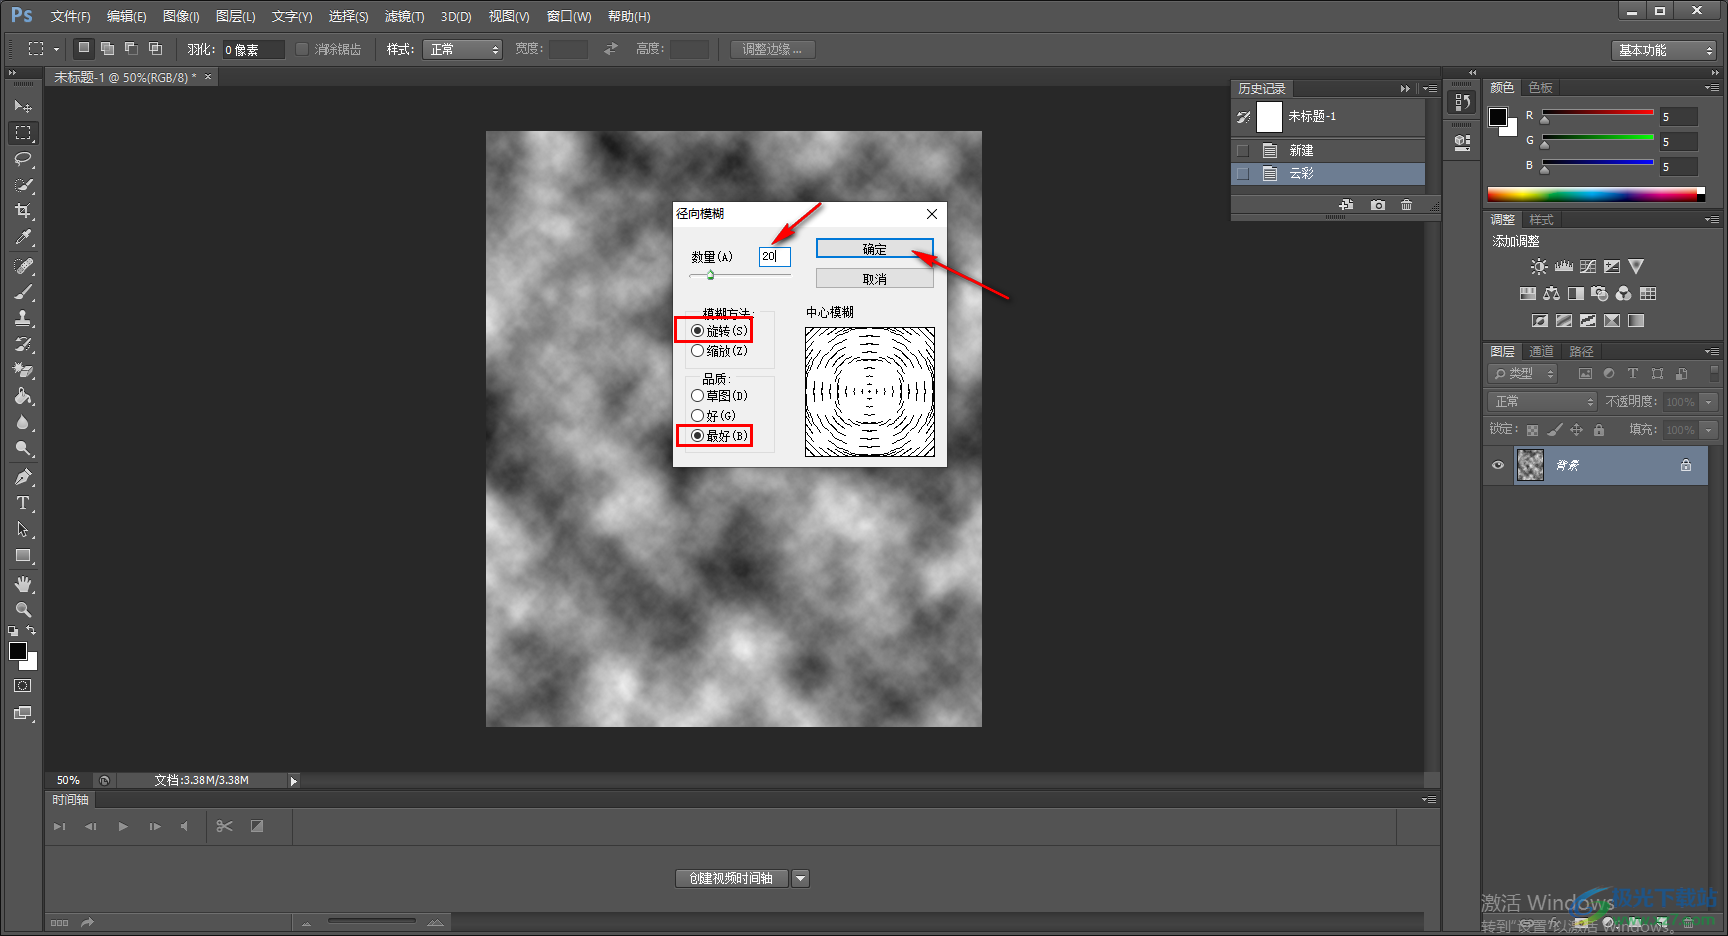
Task: Add Brightness/Contrast adjustment icon
Action: point(1539,267)
